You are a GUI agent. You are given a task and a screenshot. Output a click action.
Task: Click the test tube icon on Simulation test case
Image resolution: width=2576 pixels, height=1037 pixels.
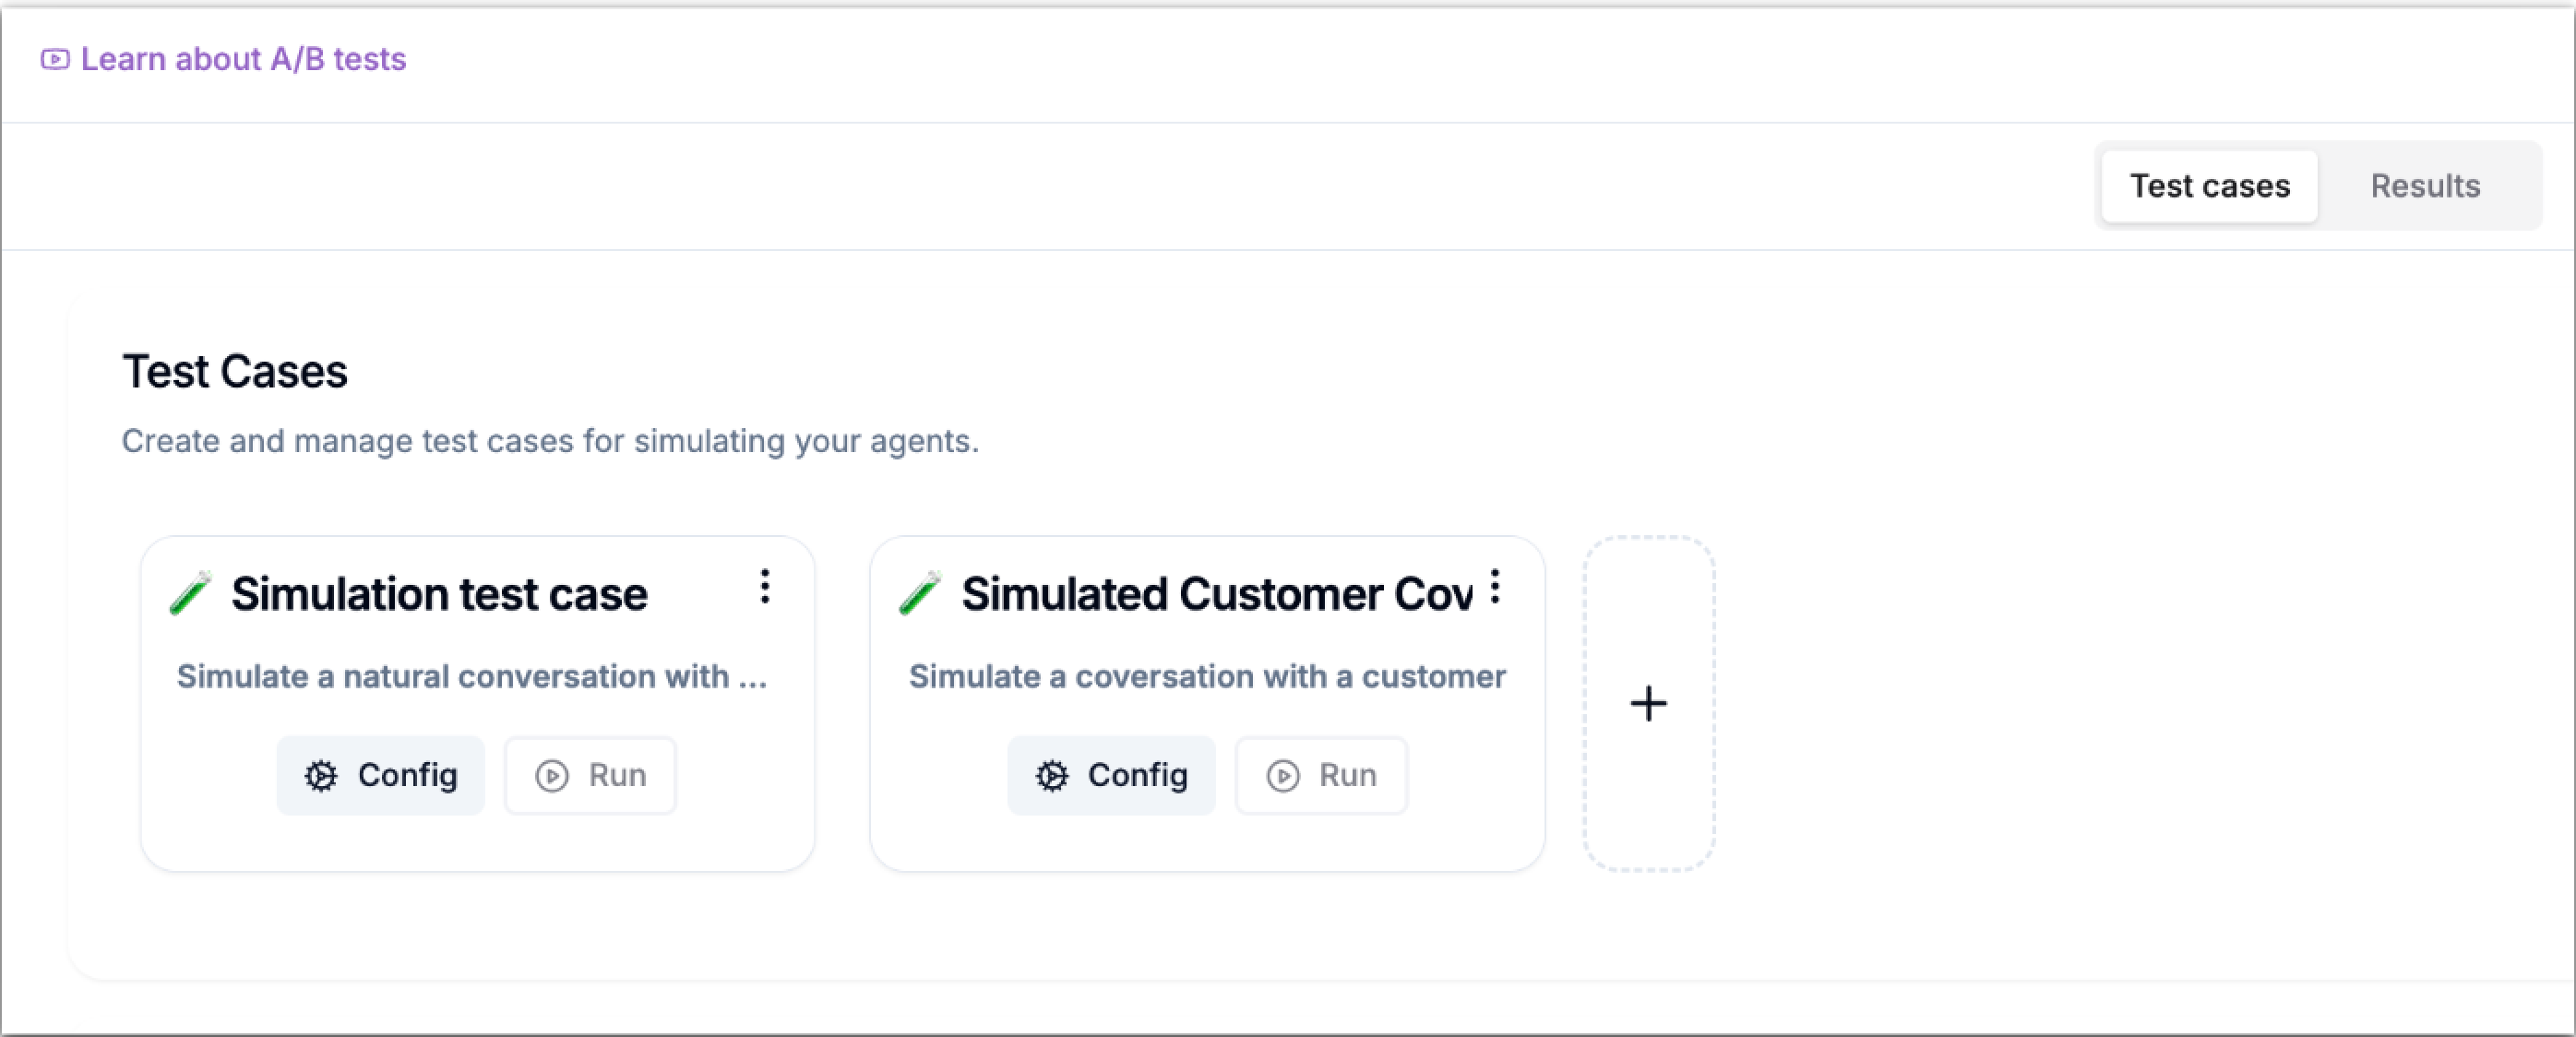190,593
